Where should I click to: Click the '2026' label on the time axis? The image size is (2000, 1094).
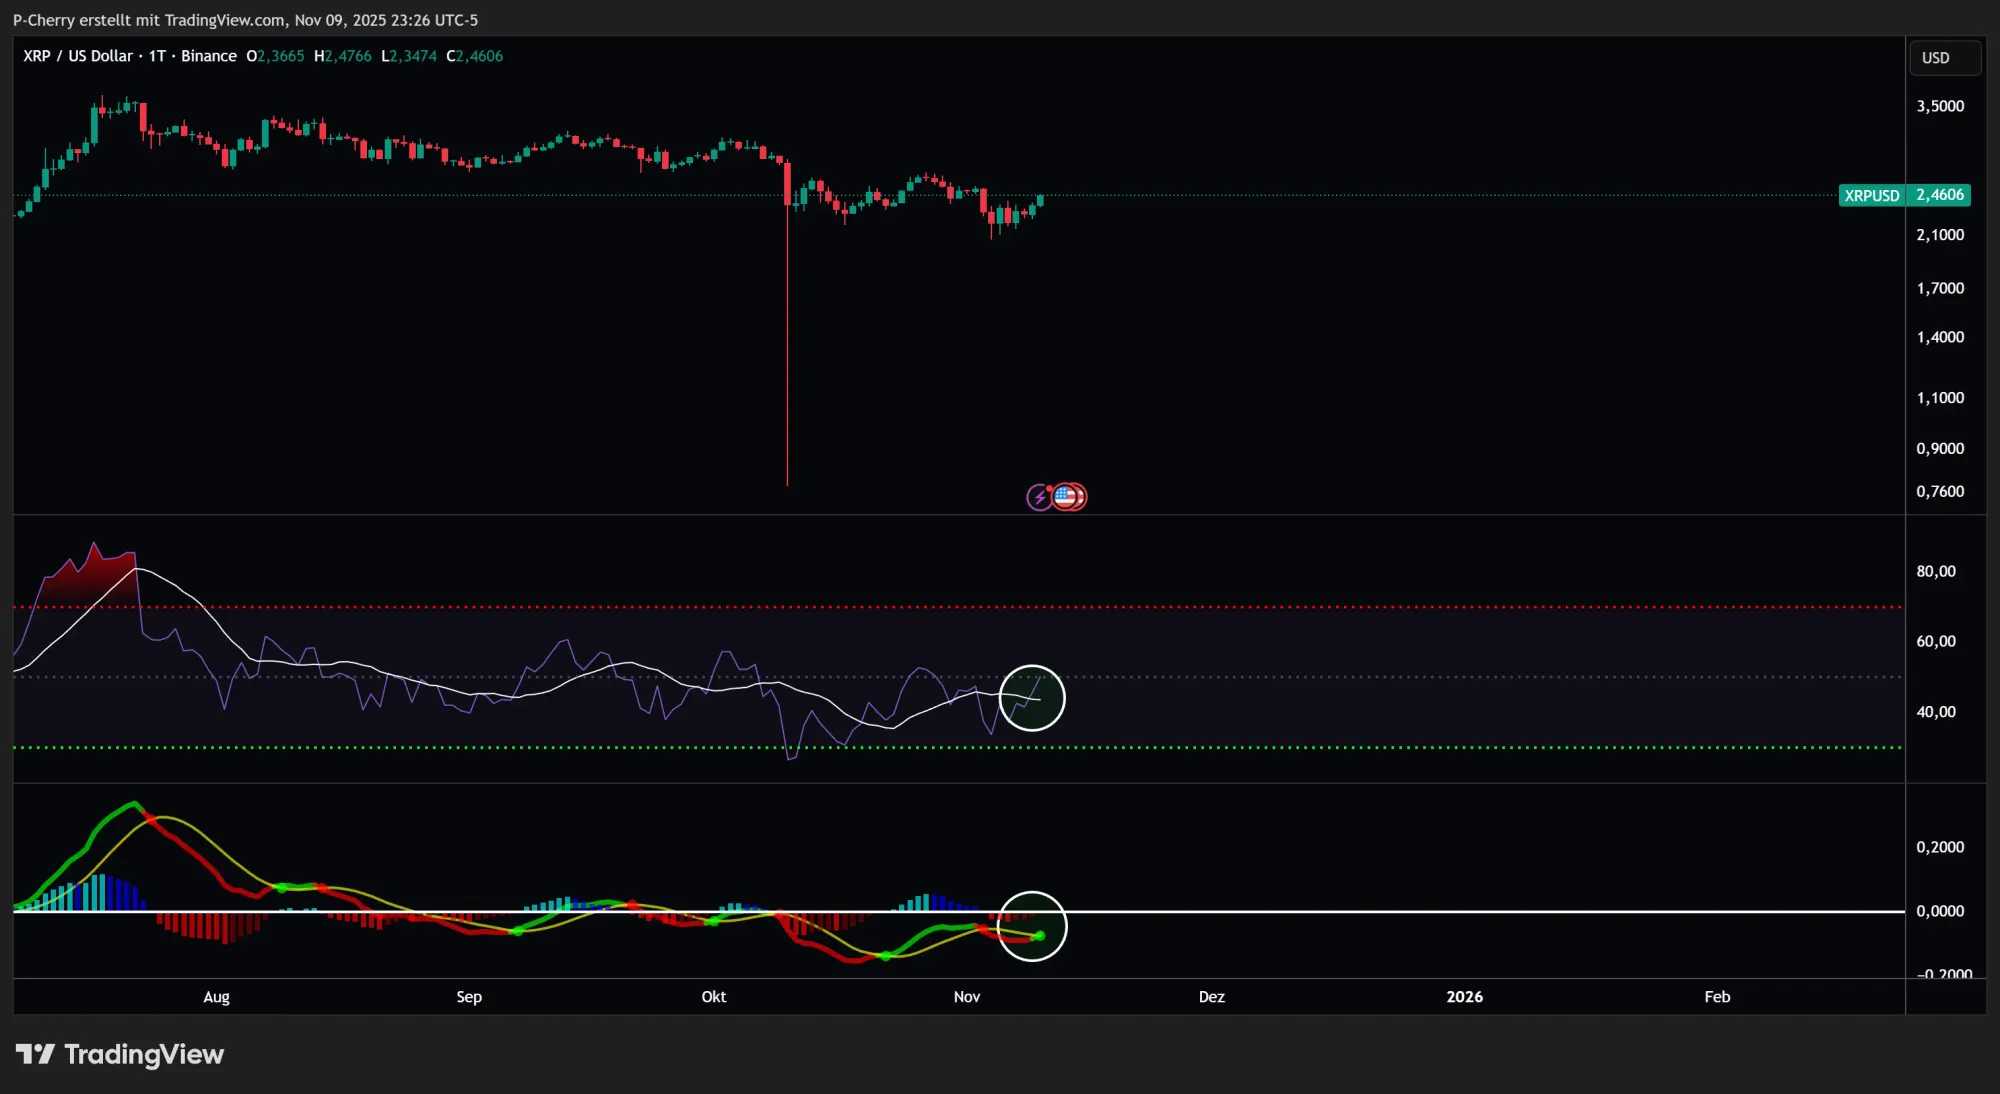coord(1465,997)
